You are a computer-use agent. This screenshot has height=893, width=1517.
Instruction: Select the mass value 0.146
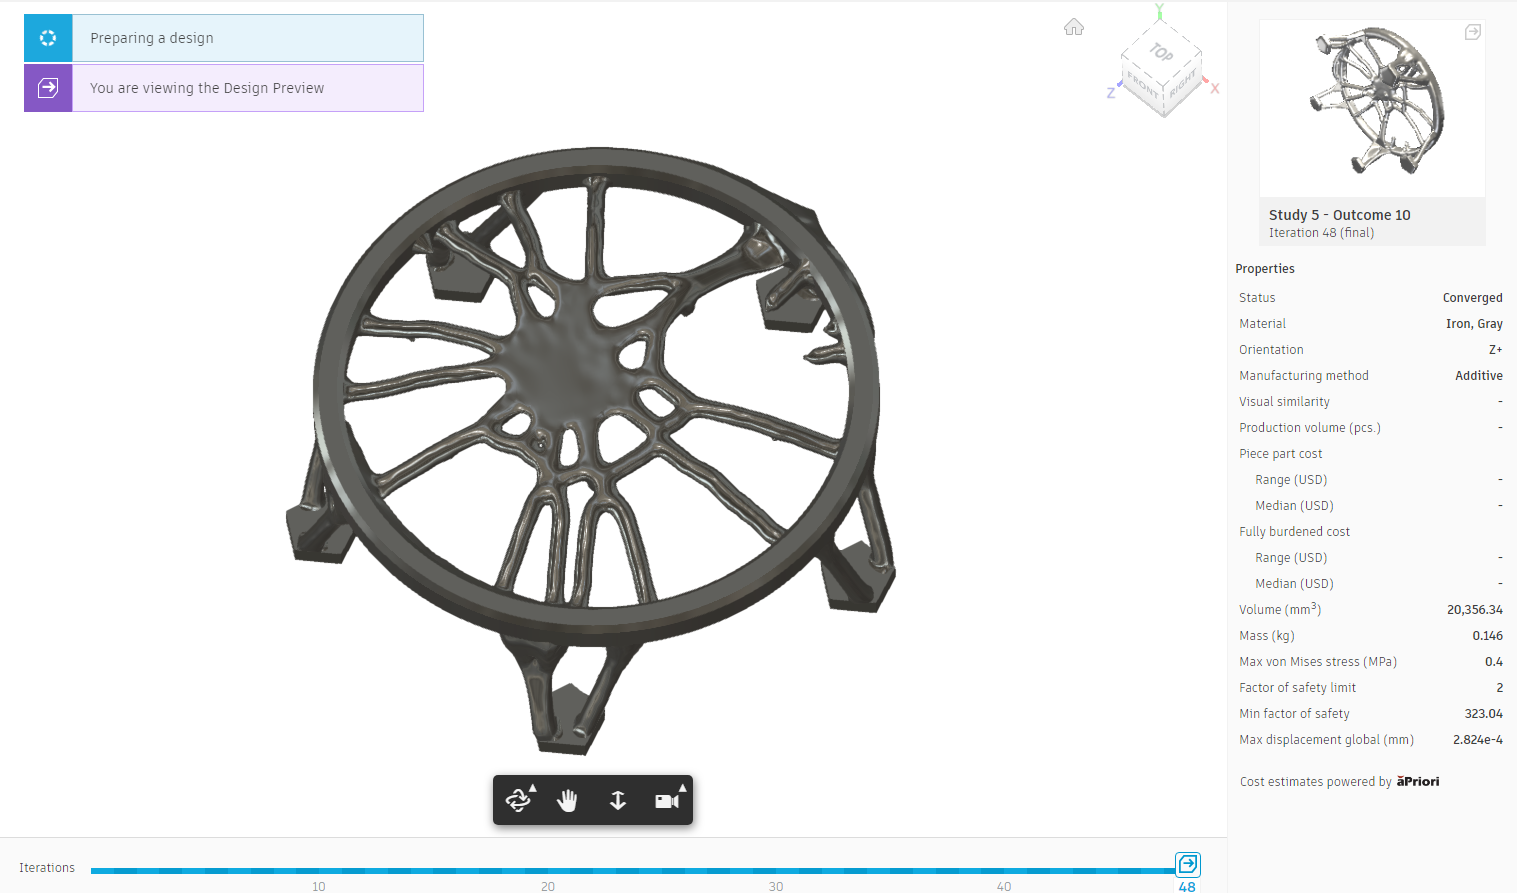coord(1487,636)
